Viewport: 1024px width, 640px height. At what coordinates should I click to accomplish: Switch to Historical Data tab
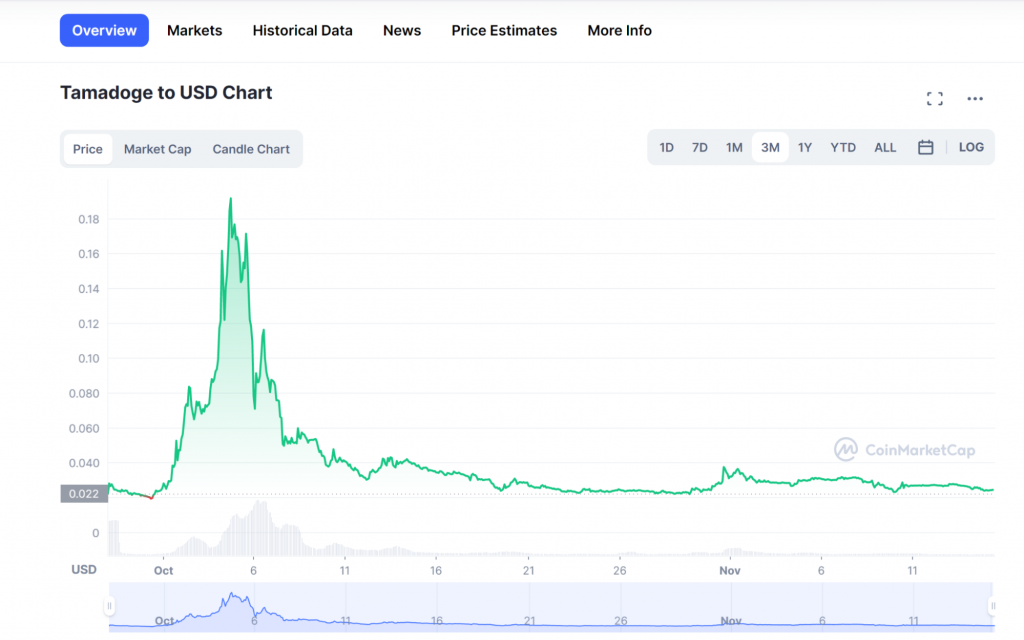coord(302,30)
